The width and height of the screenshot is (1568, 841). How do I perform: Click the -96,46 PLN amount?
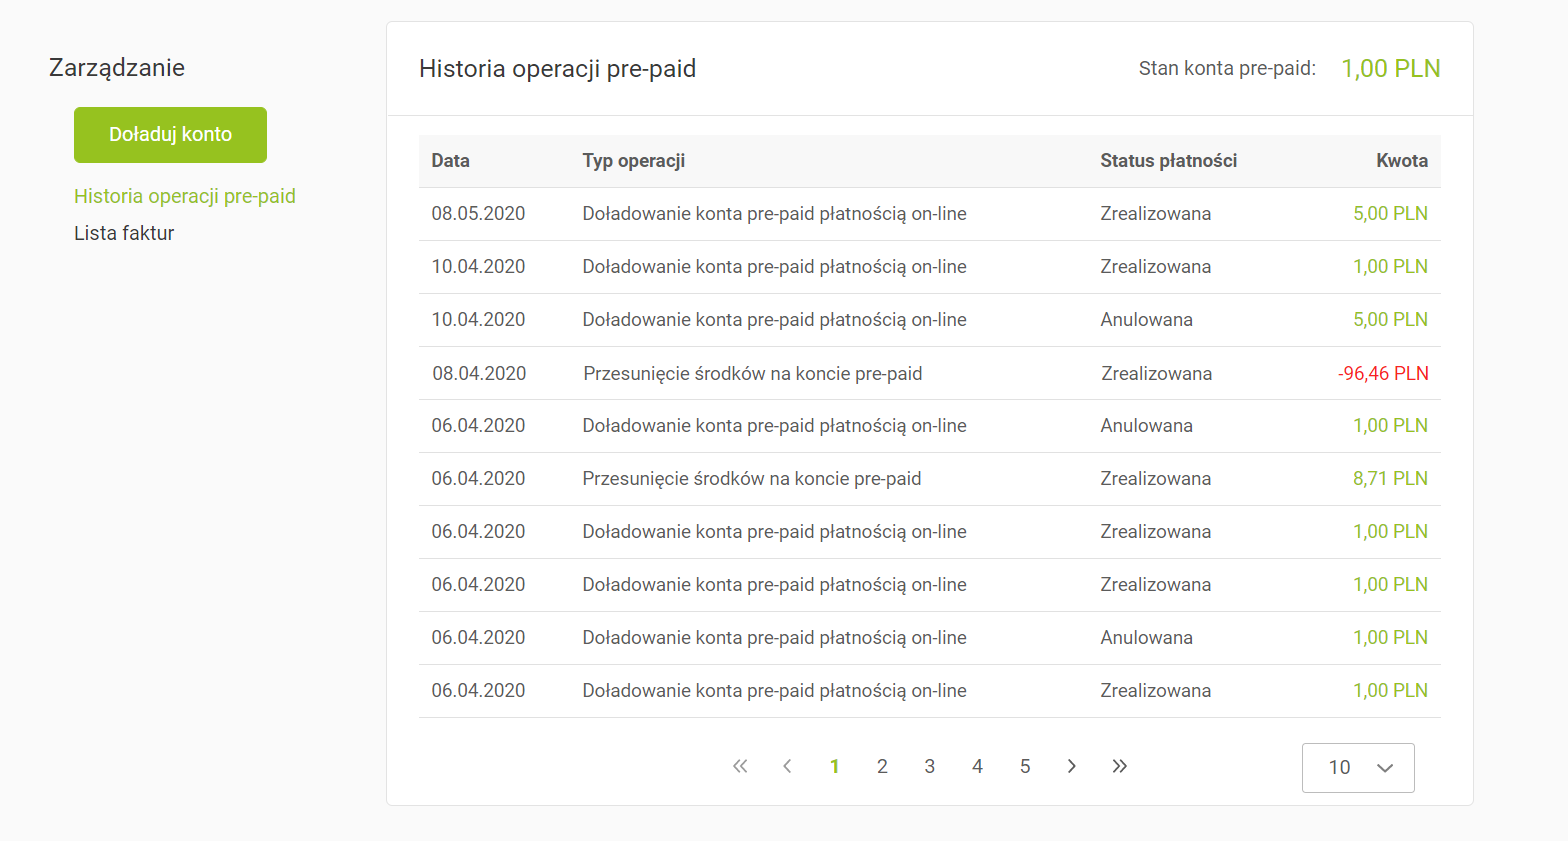click(1383, 373)
